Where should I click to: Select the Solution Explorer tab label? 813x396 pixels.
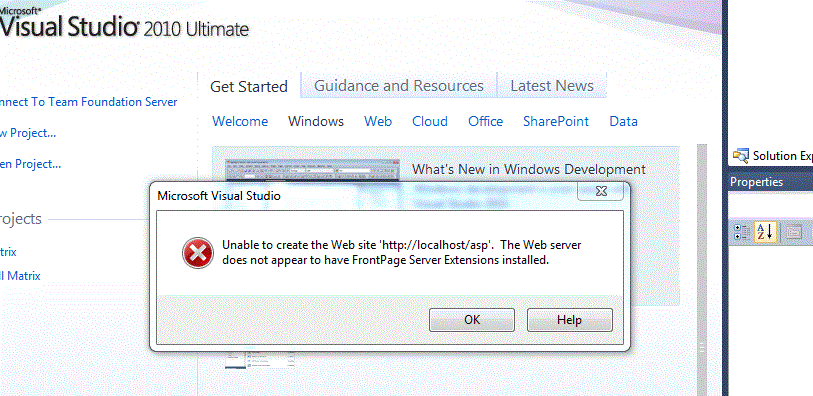tap(782, 155)
